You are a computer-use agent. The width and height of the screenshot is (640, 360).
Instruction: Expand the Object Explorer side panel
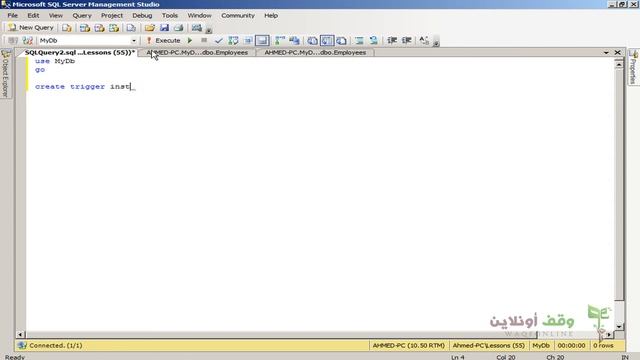[6, 73]
